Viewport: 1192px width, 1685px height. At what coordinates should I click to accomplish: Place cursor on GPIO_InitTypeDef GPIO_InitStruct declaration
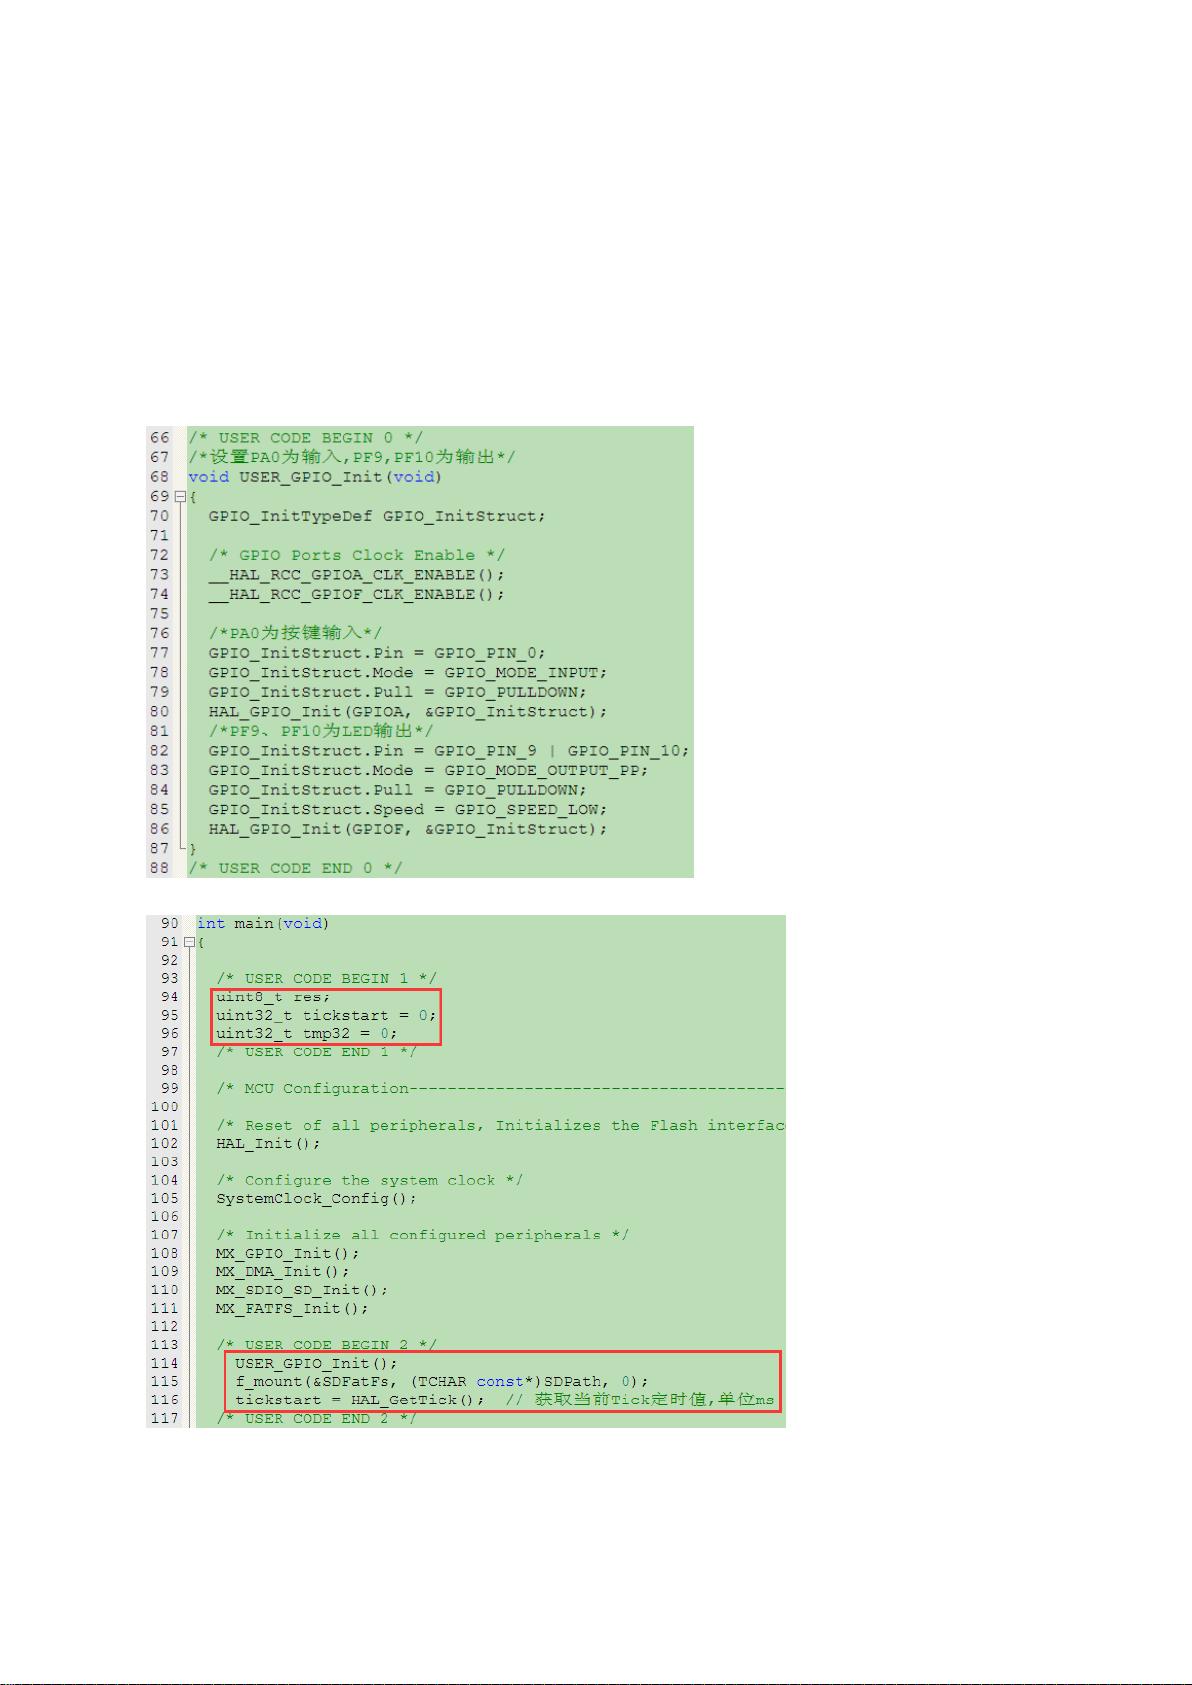point(377,516)
